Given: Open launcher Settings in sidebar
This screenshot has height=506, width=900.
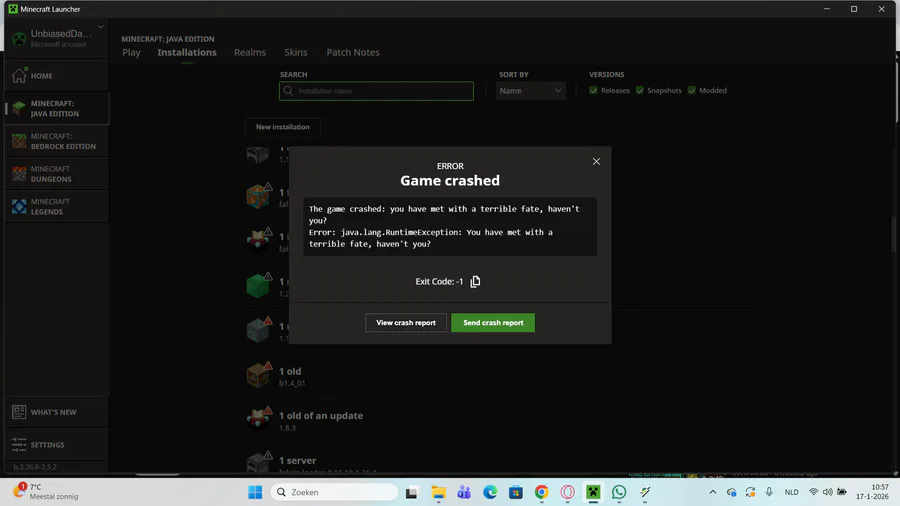Looking at the screenshot, I should pyautogui.click(x=56, y=445).
